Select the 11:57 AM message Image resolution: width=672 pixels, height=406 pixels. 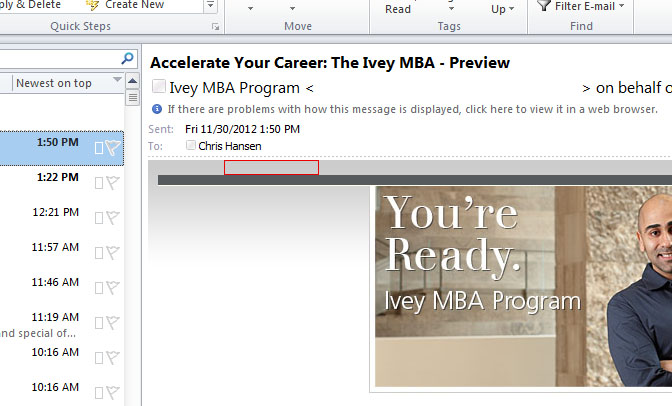point(62,253)
